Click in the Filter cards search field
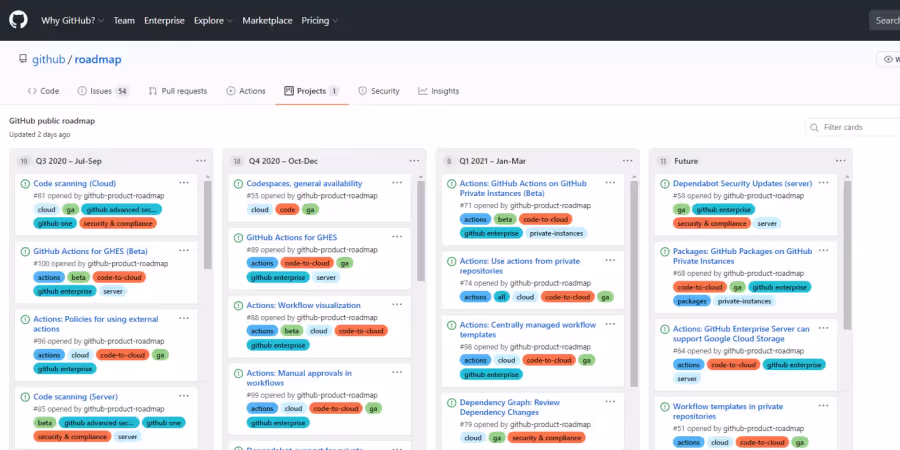900x450 pixels. tap(854, 127)
